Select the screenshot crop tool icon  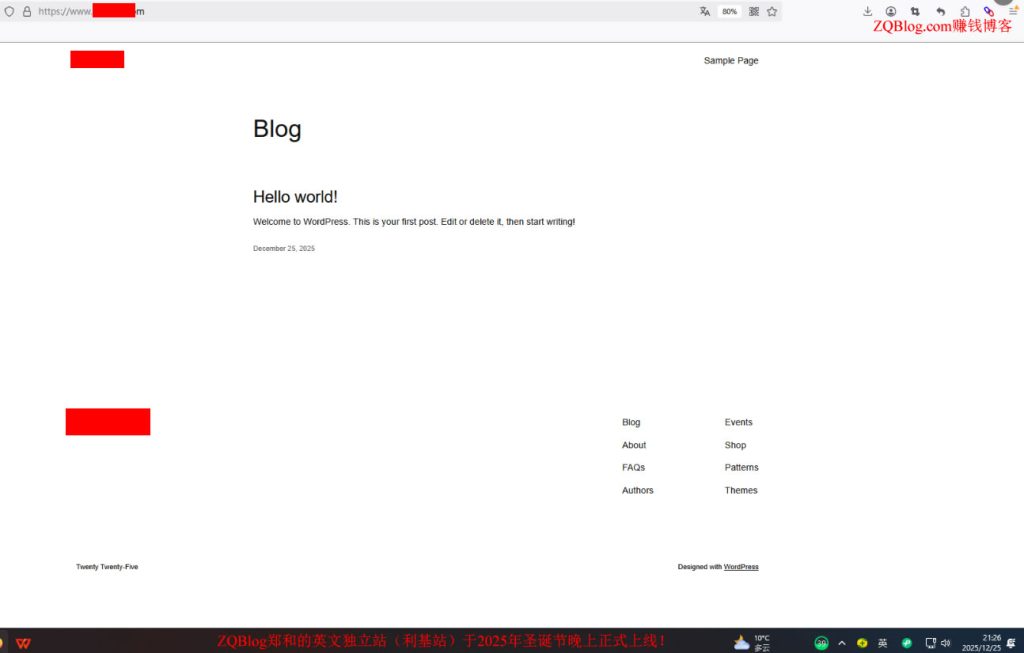(915, 11)
